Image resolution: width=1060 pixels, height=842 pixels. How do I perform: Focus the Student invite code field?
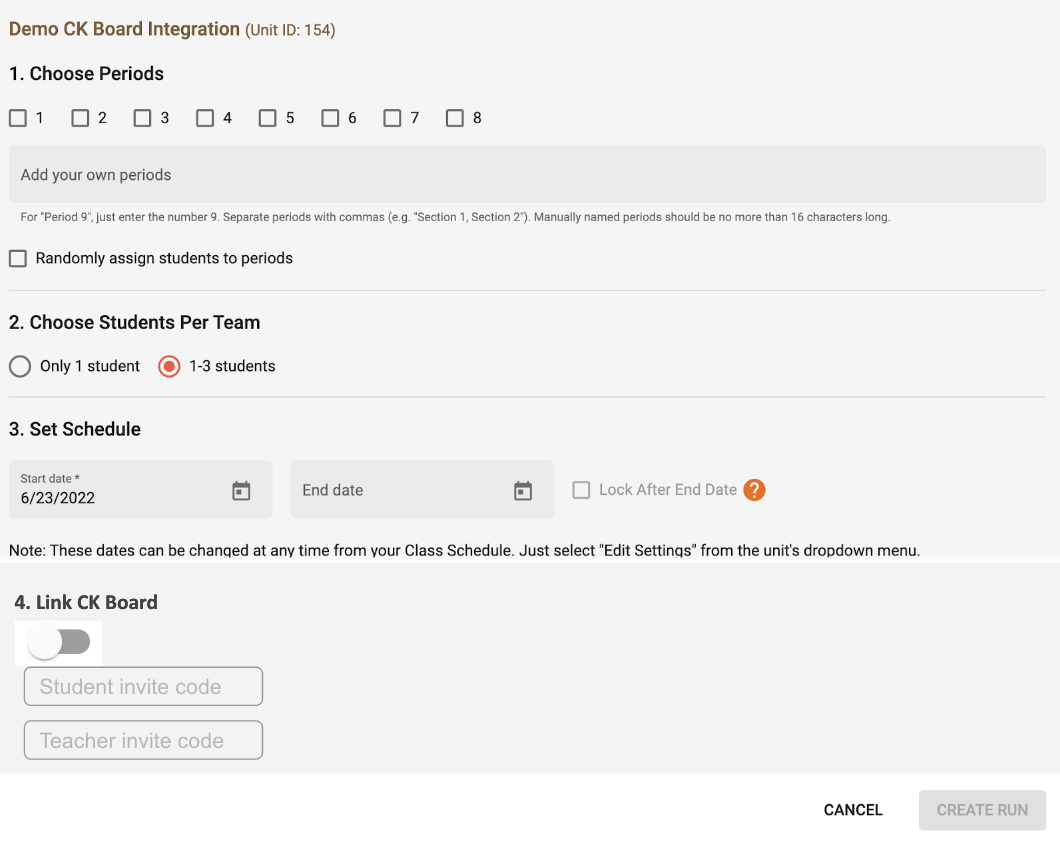tap(143, 687)
